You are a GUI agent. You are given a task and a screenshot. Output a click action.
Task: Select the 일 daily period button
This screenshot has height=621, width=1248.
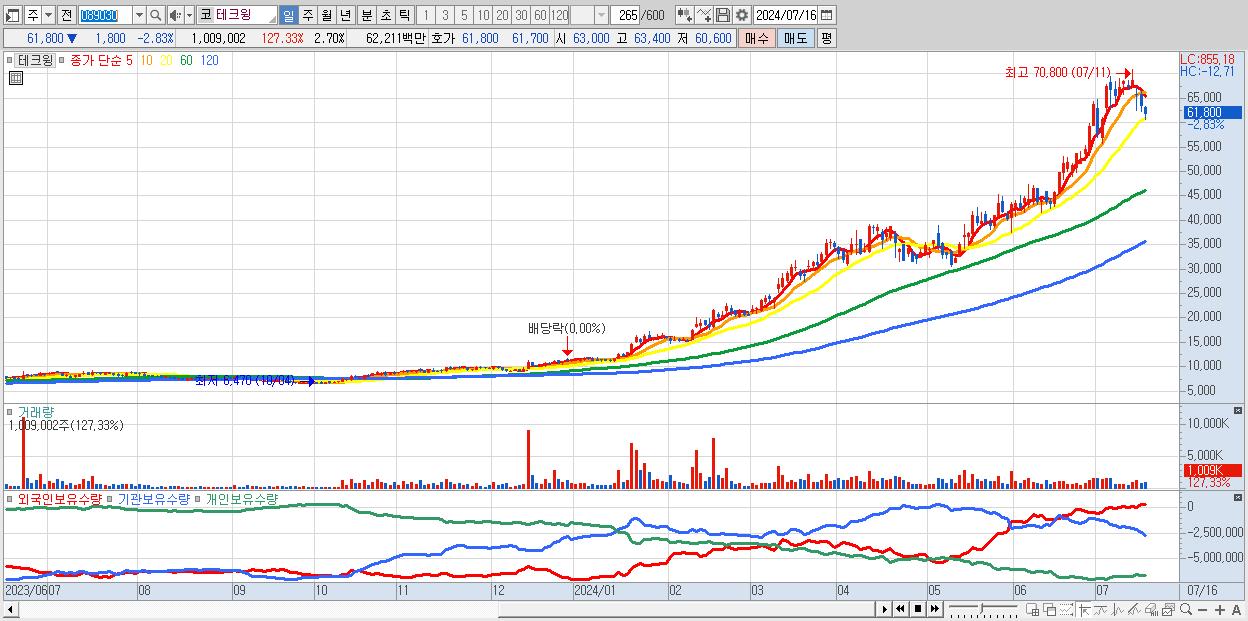coord(288,15)
